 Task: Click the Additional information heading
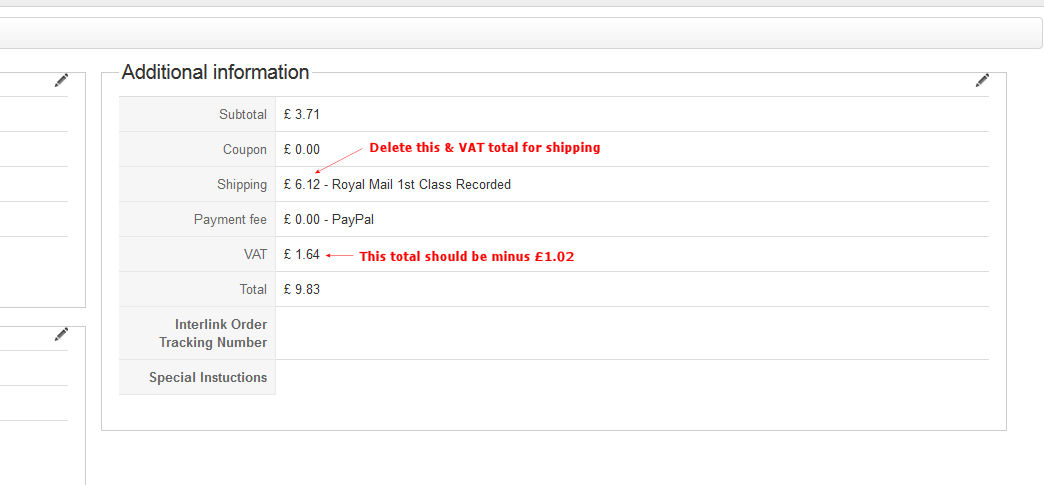[x=215, y=72]
